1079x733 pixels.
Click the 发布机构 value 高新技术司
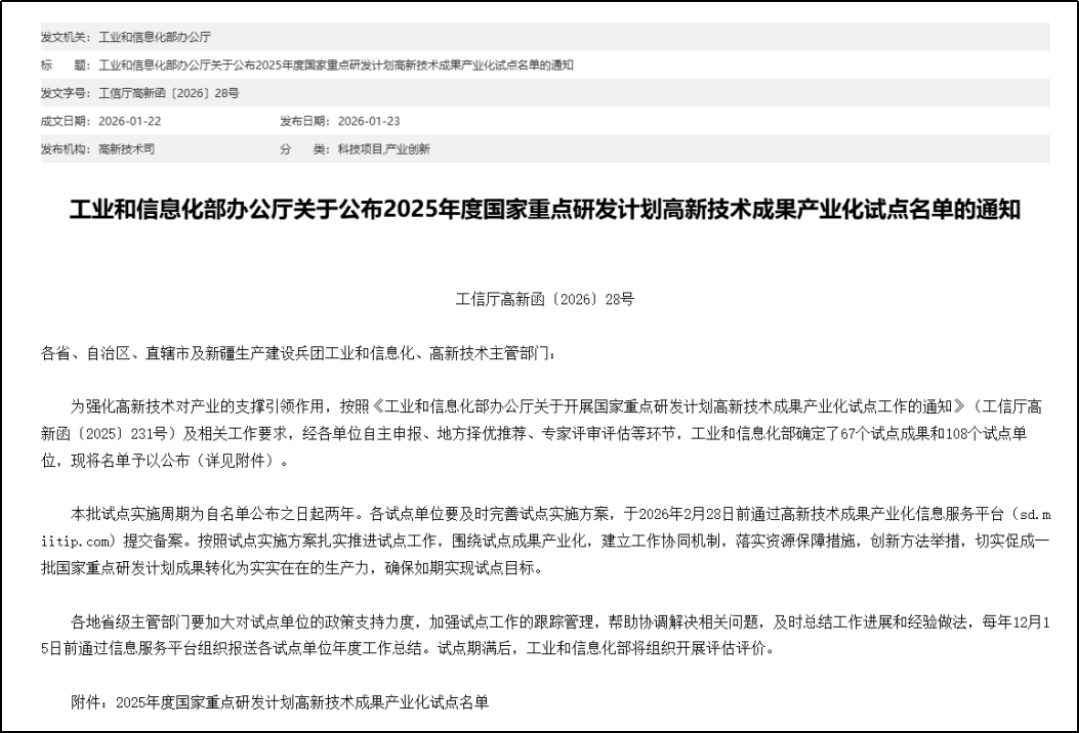(x=127, y=149)
